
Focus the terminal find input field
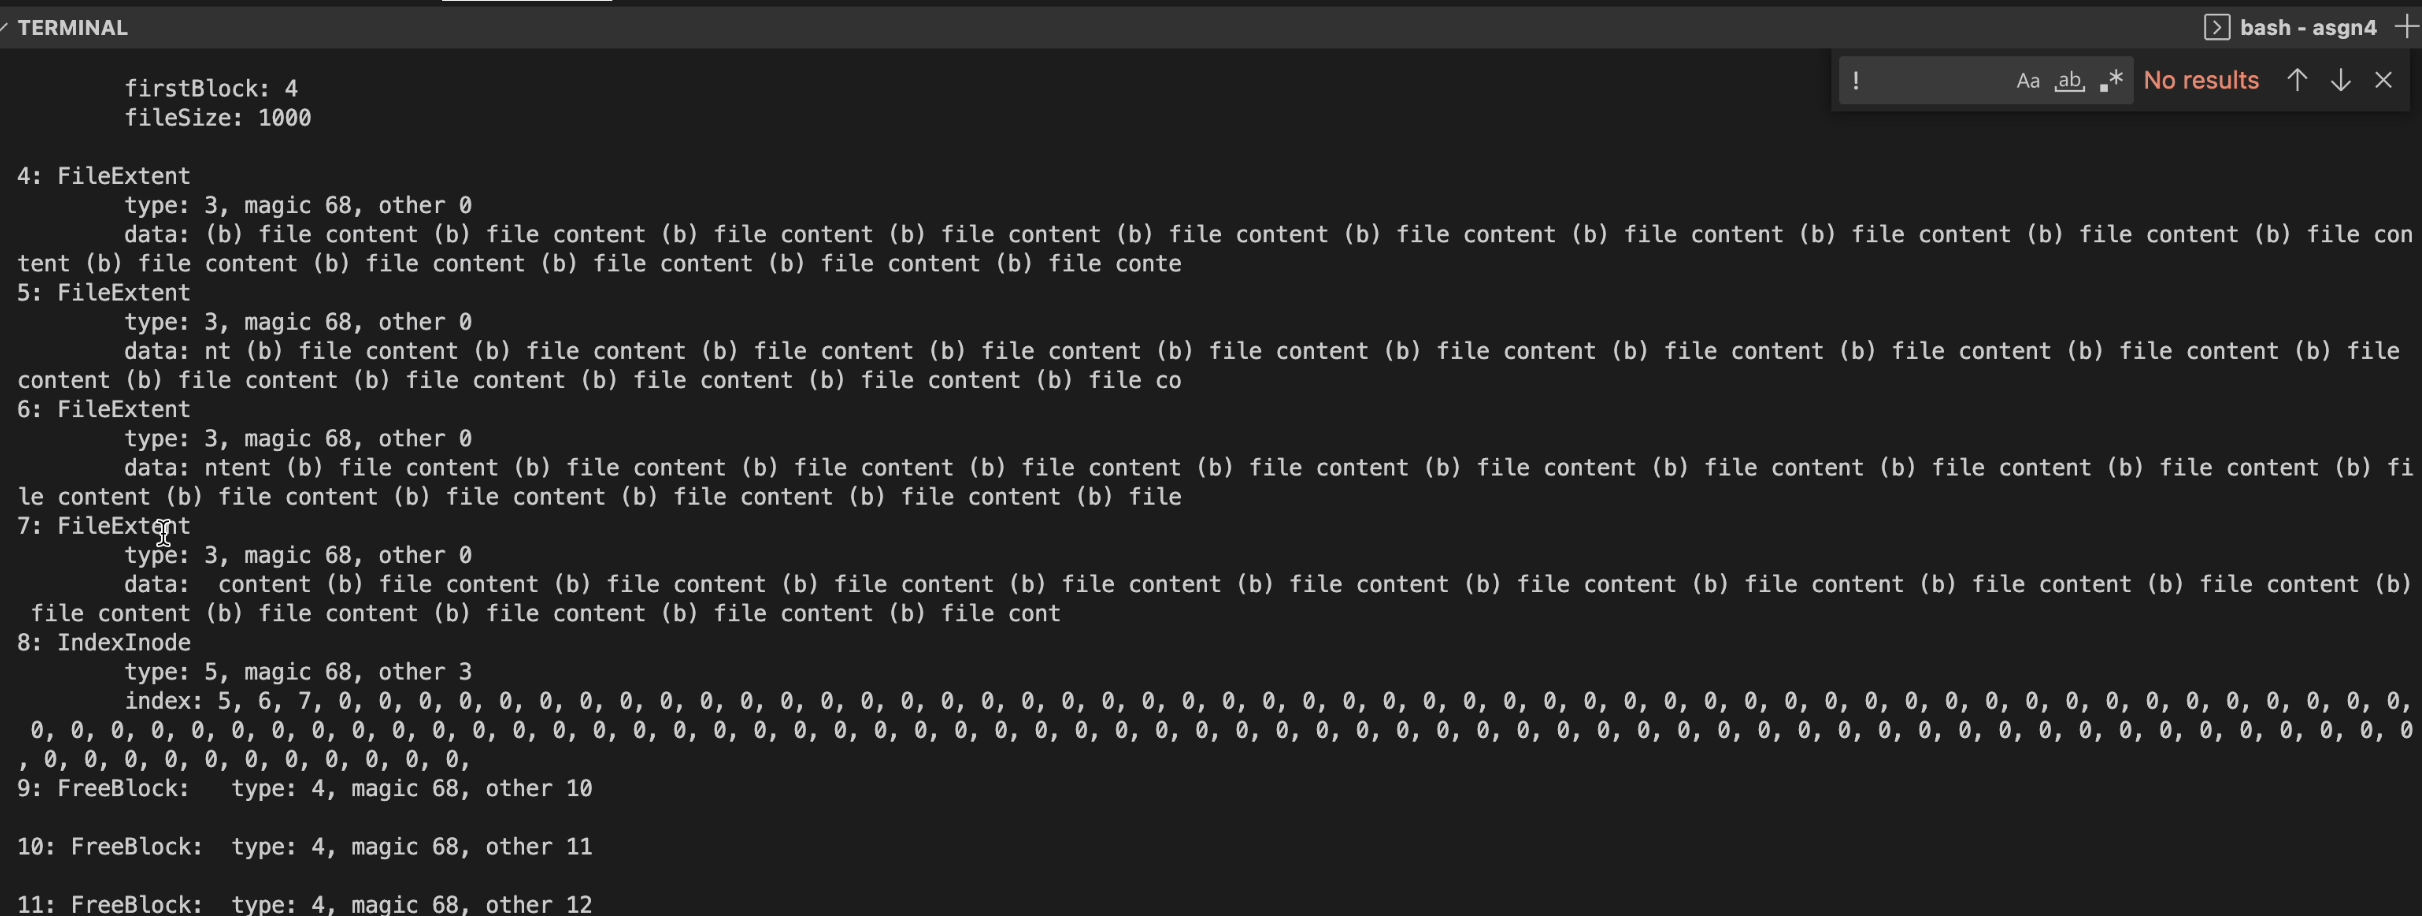(1925, 81)
